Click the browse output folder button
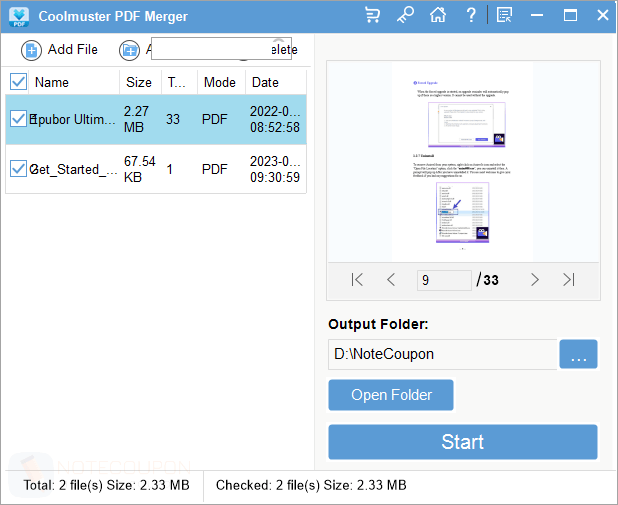The image size is (618, 505). [578, 354]
